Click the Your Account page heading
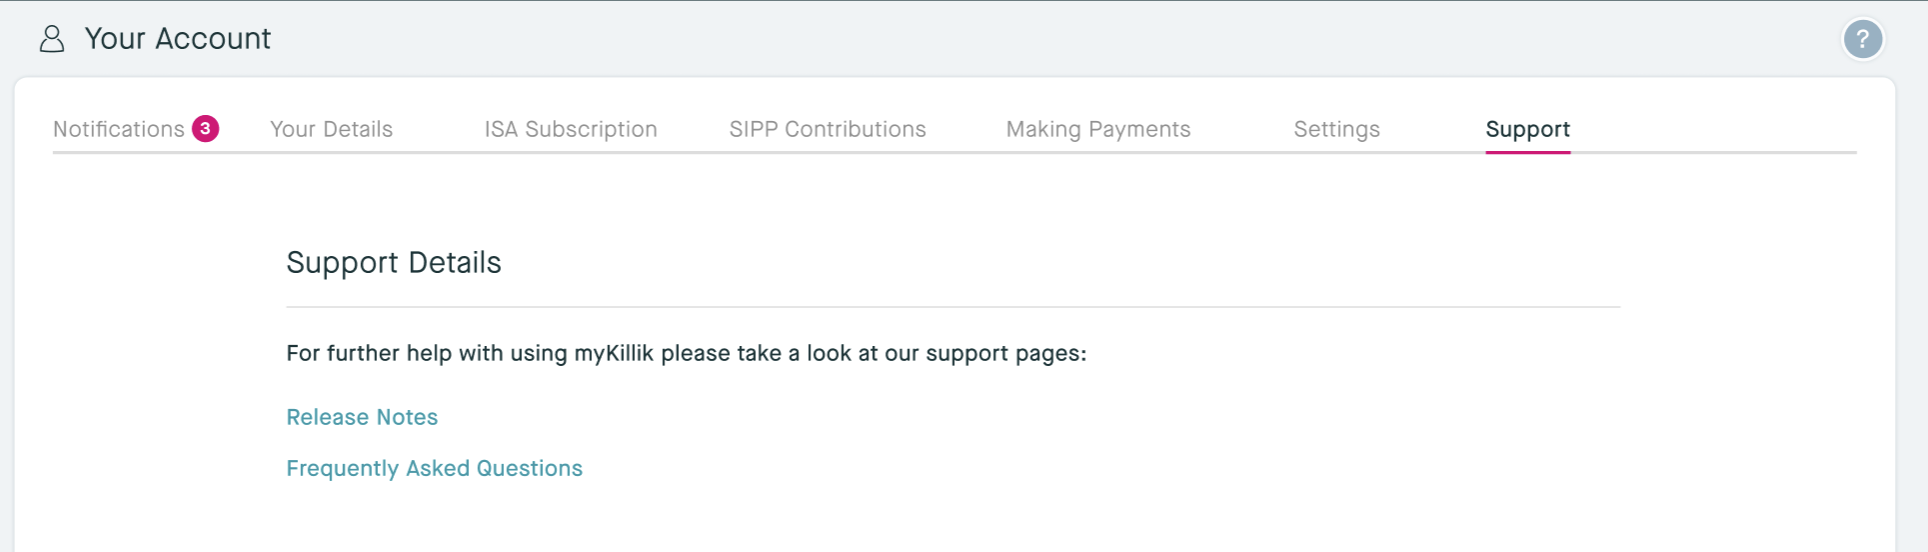Screen dimensions: 1928x552 click(x=177, y=39)
